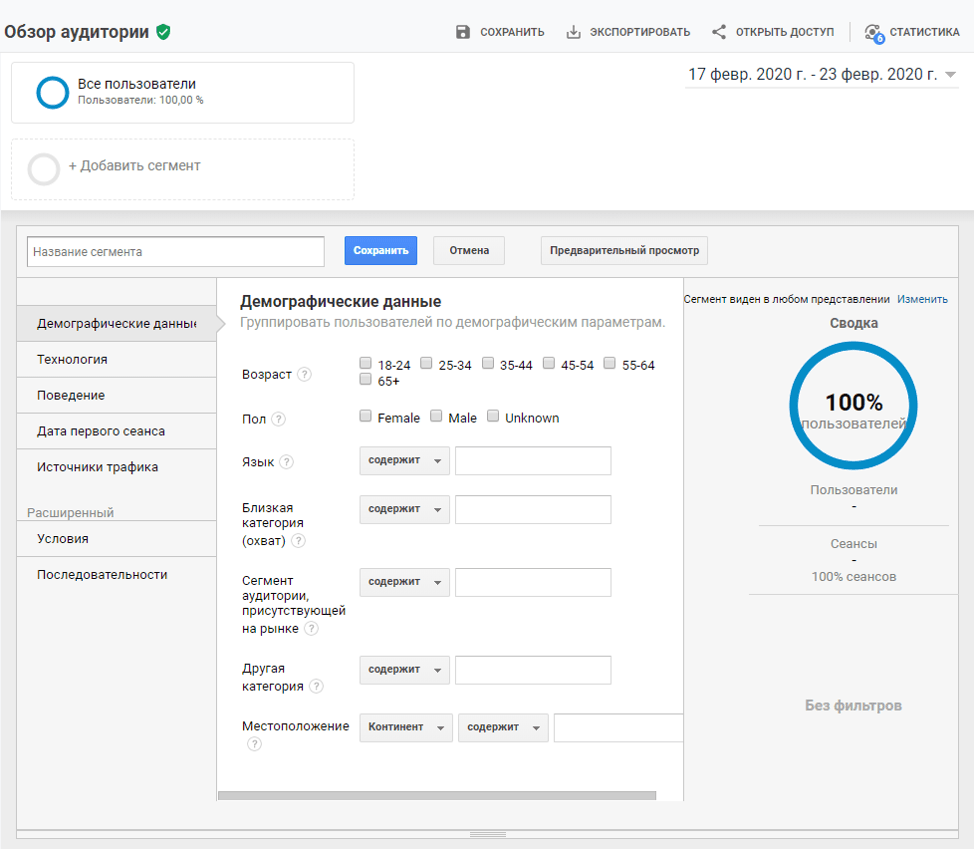This screenshot has width=974, height=849.
Task: Open содержит dropdown for Близкая категория
Action: (x=404, y=509)
